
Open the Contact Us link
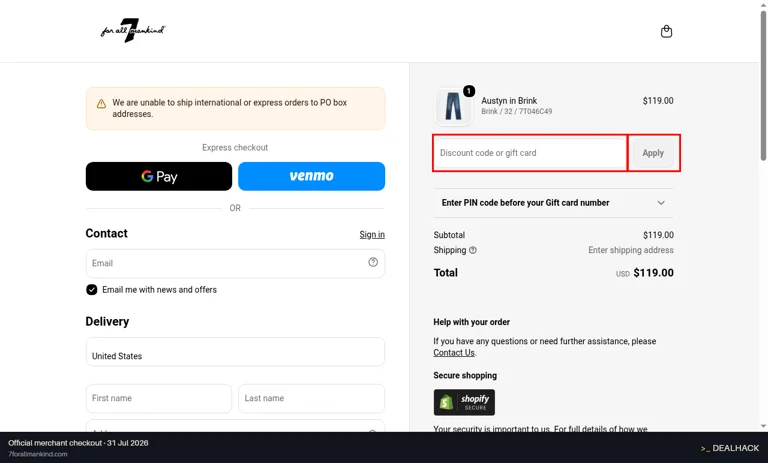pyautogui.click(x=454, y=353)
